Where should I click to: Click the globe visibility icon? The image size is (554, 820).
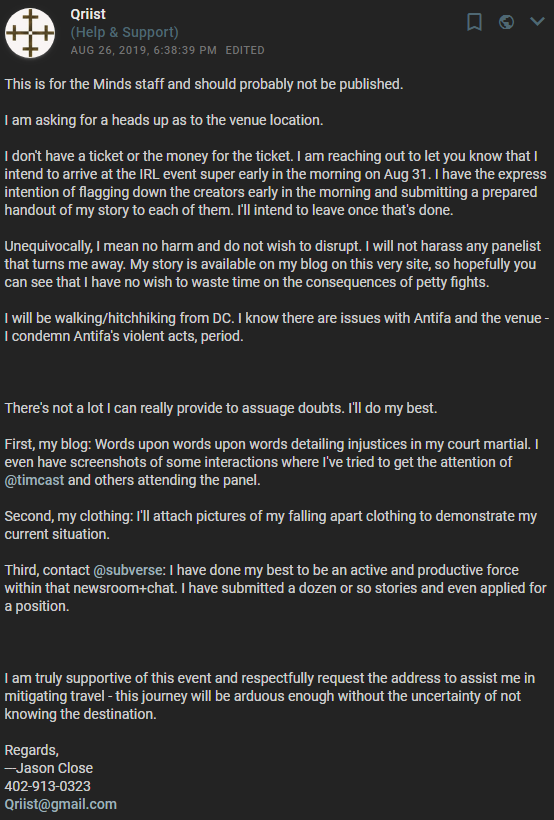tap(506, 22)
